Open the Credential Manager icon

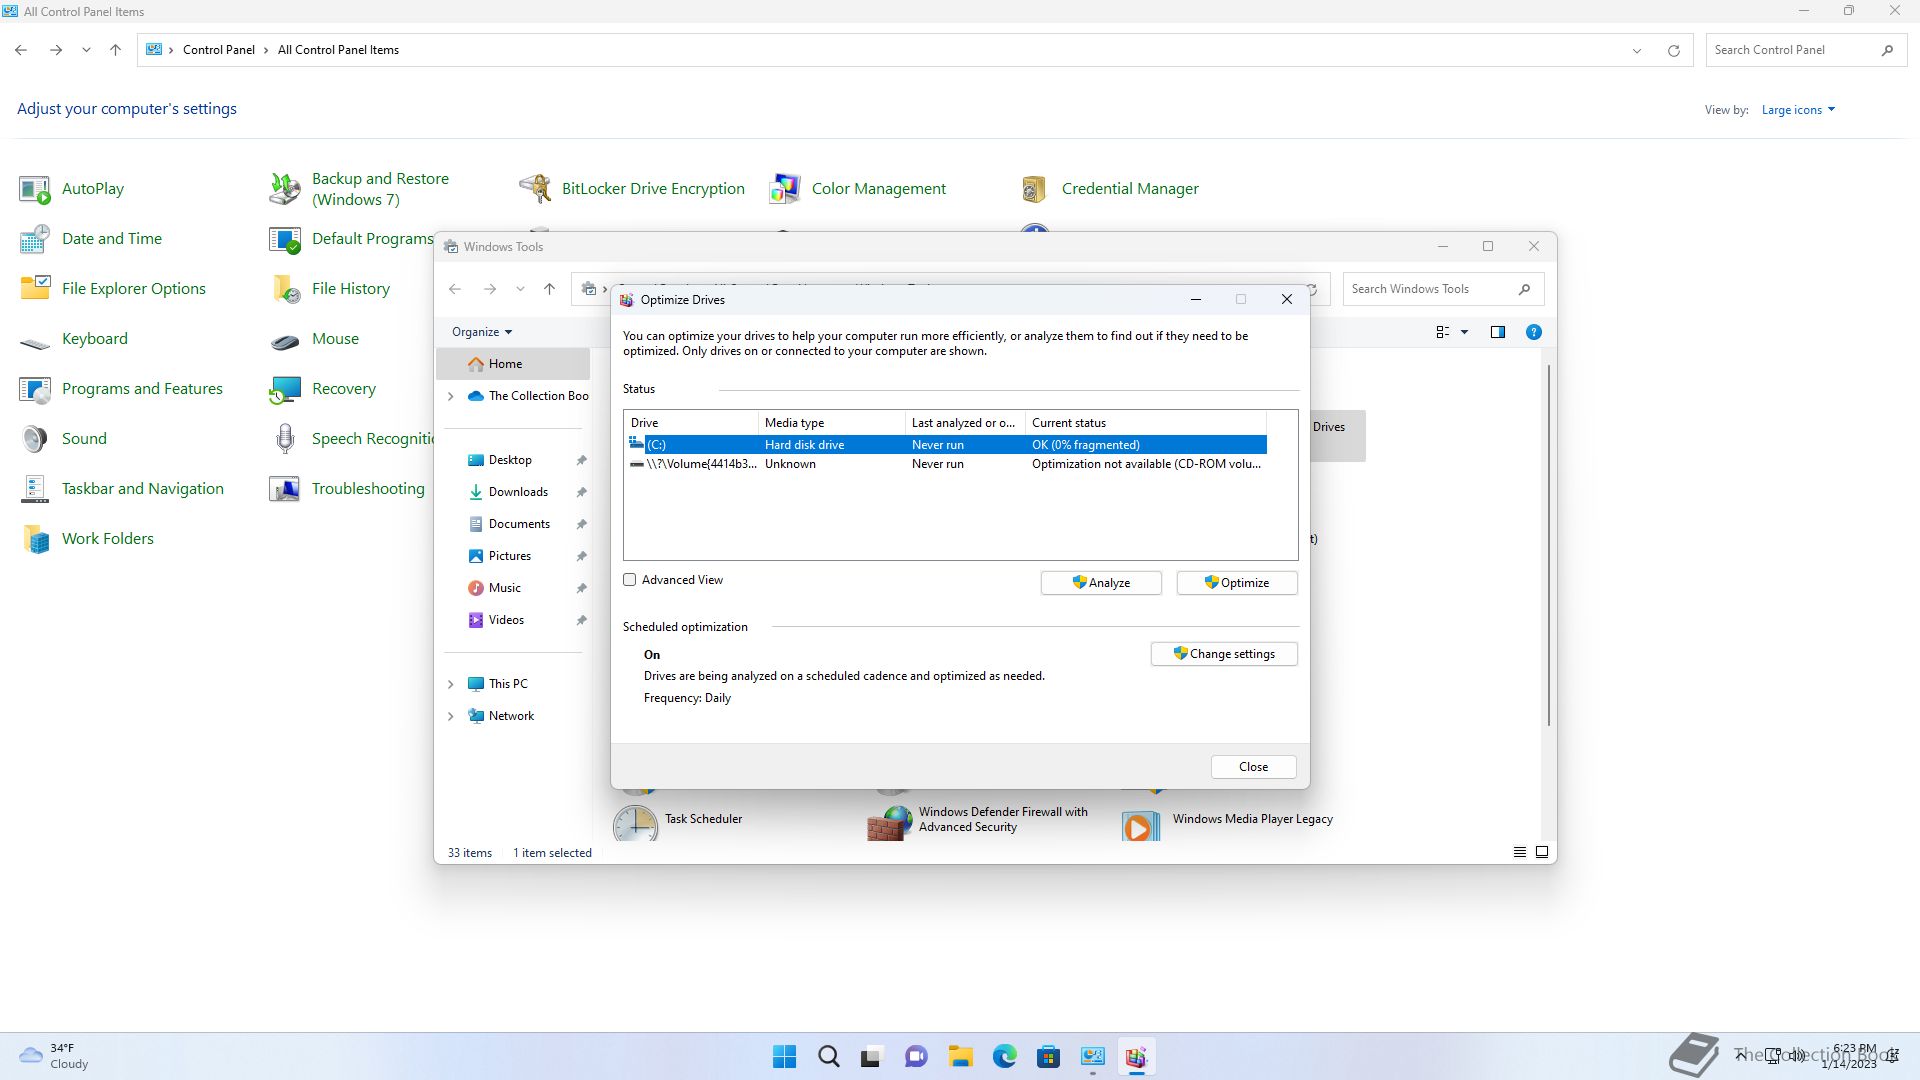[1034, 188]
